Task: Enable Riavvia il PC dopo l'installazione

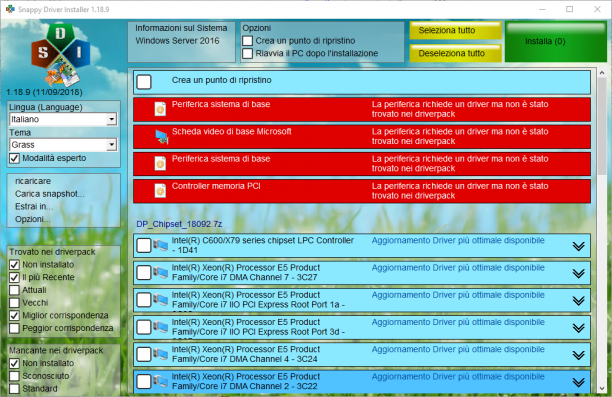Action: point(247,53)
